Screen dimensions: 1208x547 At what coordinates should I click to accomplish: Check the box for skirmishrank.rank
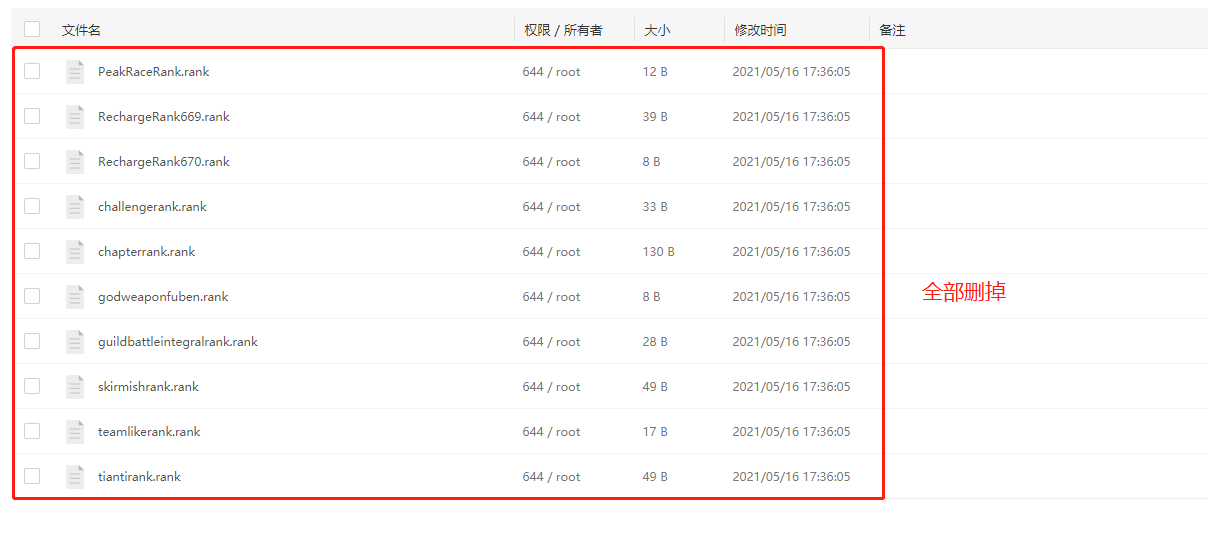(x=32, y=387)
